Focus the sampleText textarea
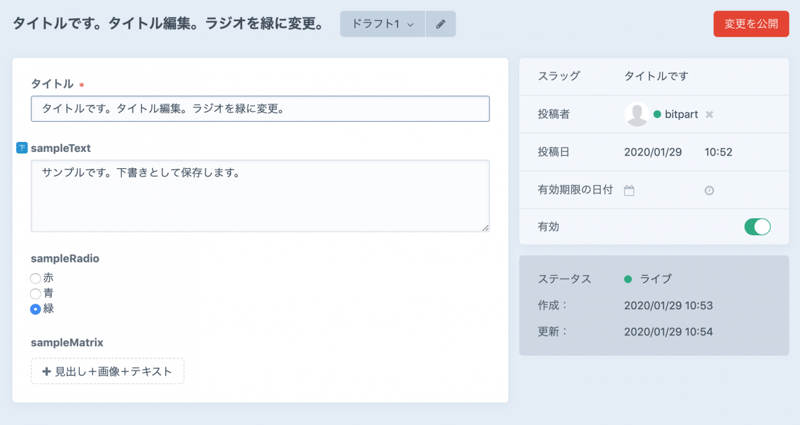The width and height of the screenshot is (800, 425). pyautogui.click(x=260, y=196)
